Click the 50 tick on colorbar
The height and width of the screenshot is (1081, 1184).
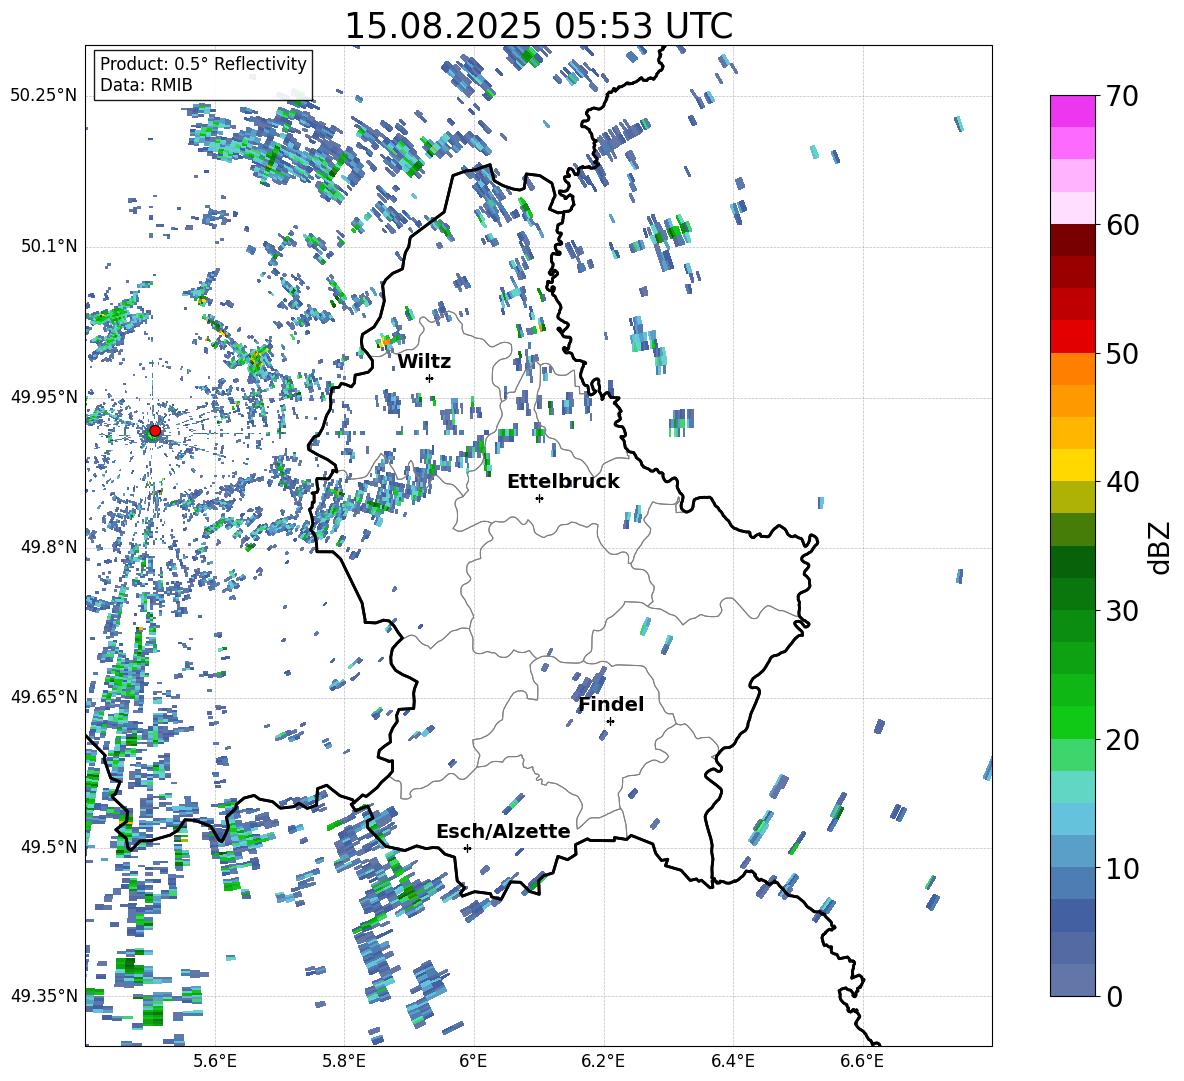click(x=1122, y=354)
